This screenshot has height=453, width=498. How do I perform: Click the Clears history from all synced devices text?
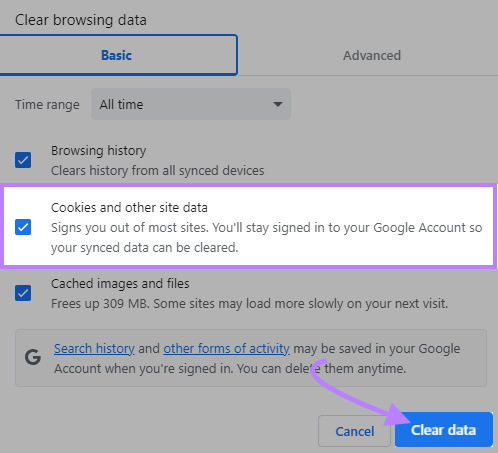(x=157, y=171)
